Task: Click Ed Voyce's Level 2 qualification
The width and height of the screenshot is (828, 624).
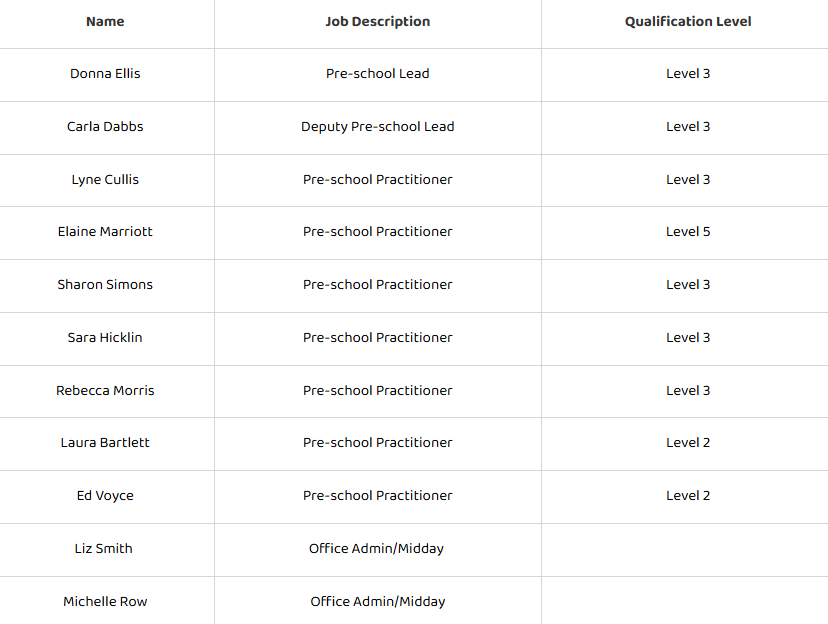Action: 688,496
